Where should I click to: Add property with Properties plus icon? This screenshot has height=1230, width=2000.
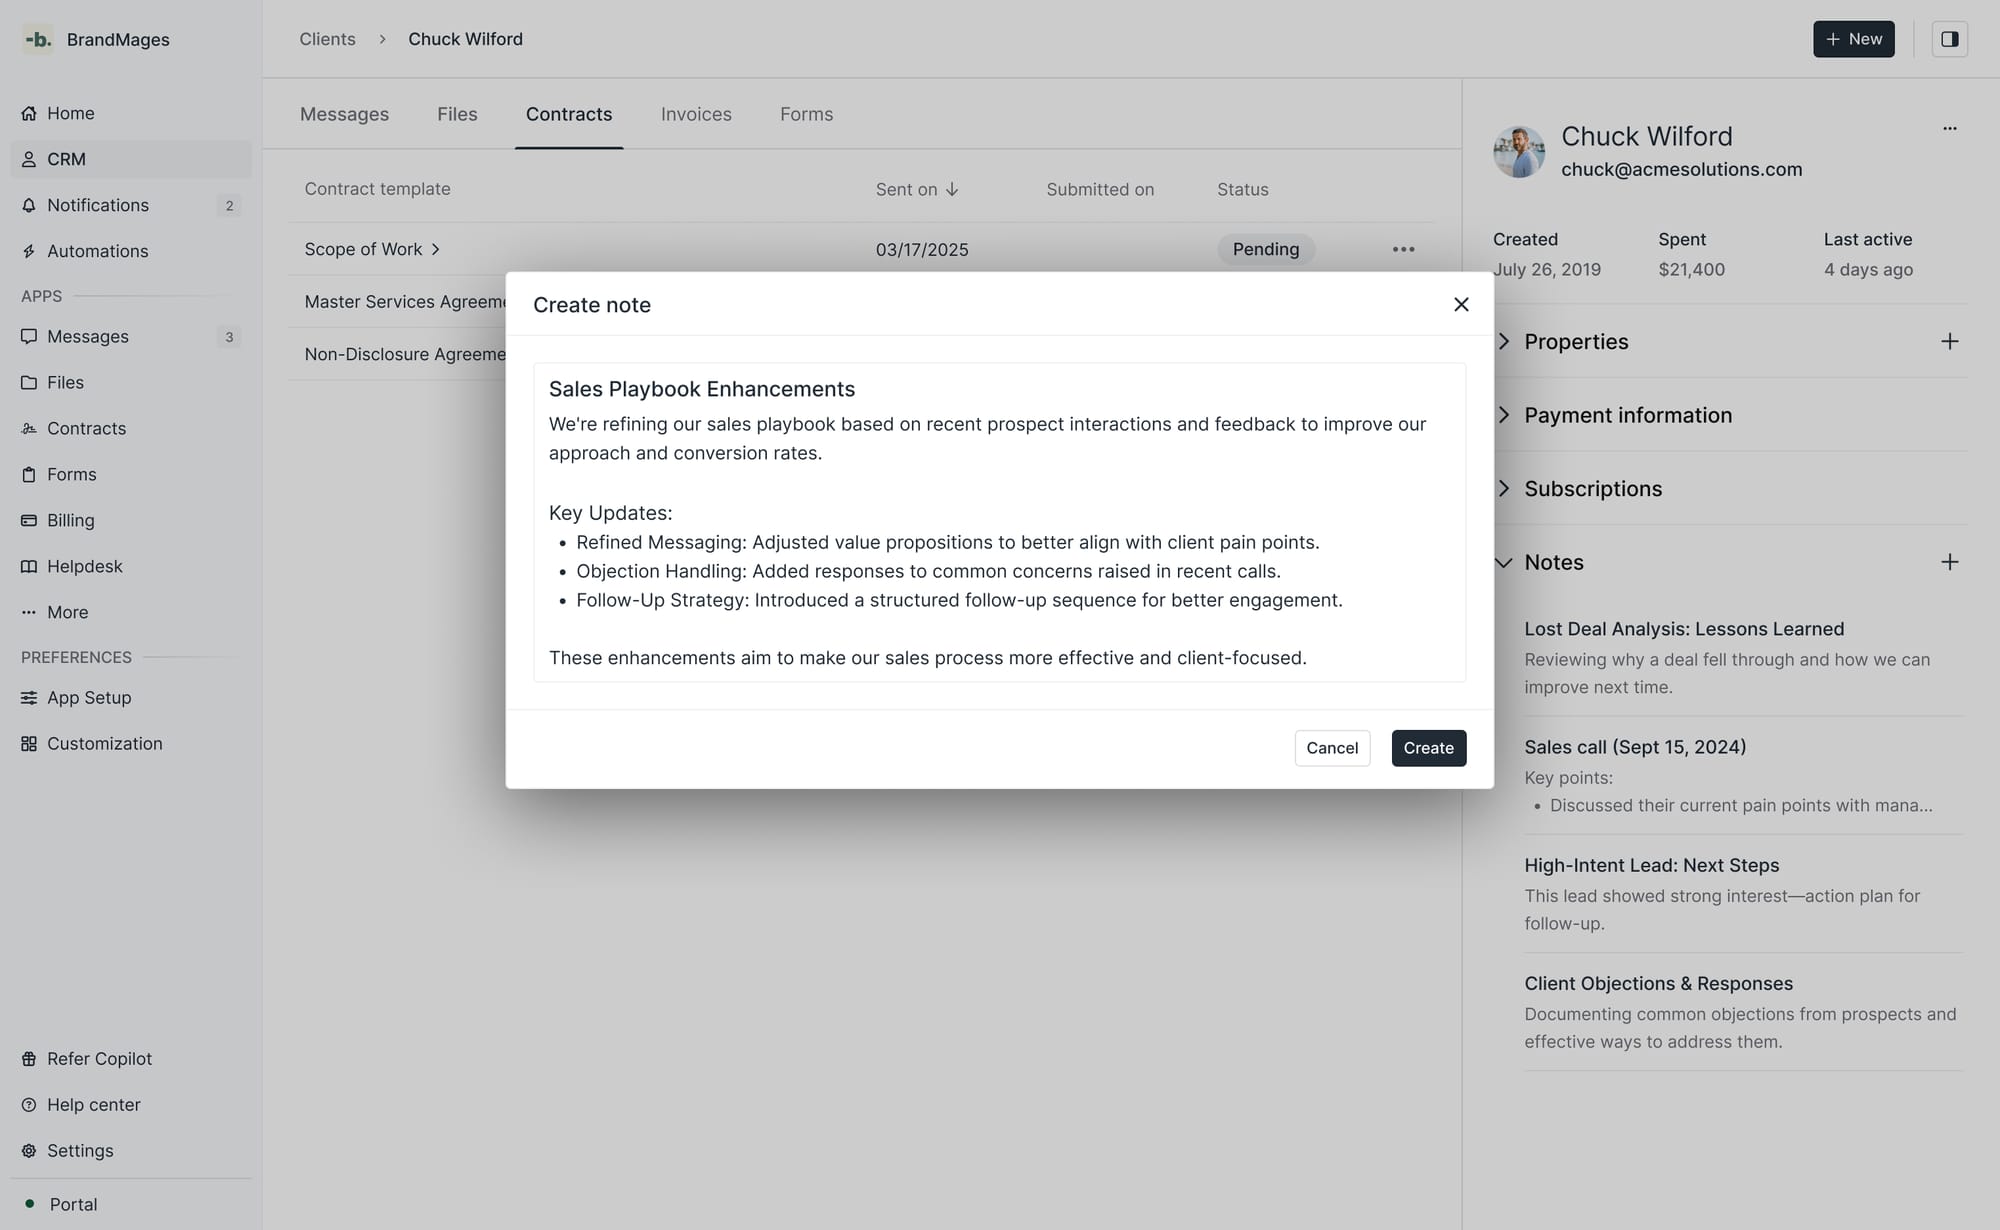[x=1949, y=342]
